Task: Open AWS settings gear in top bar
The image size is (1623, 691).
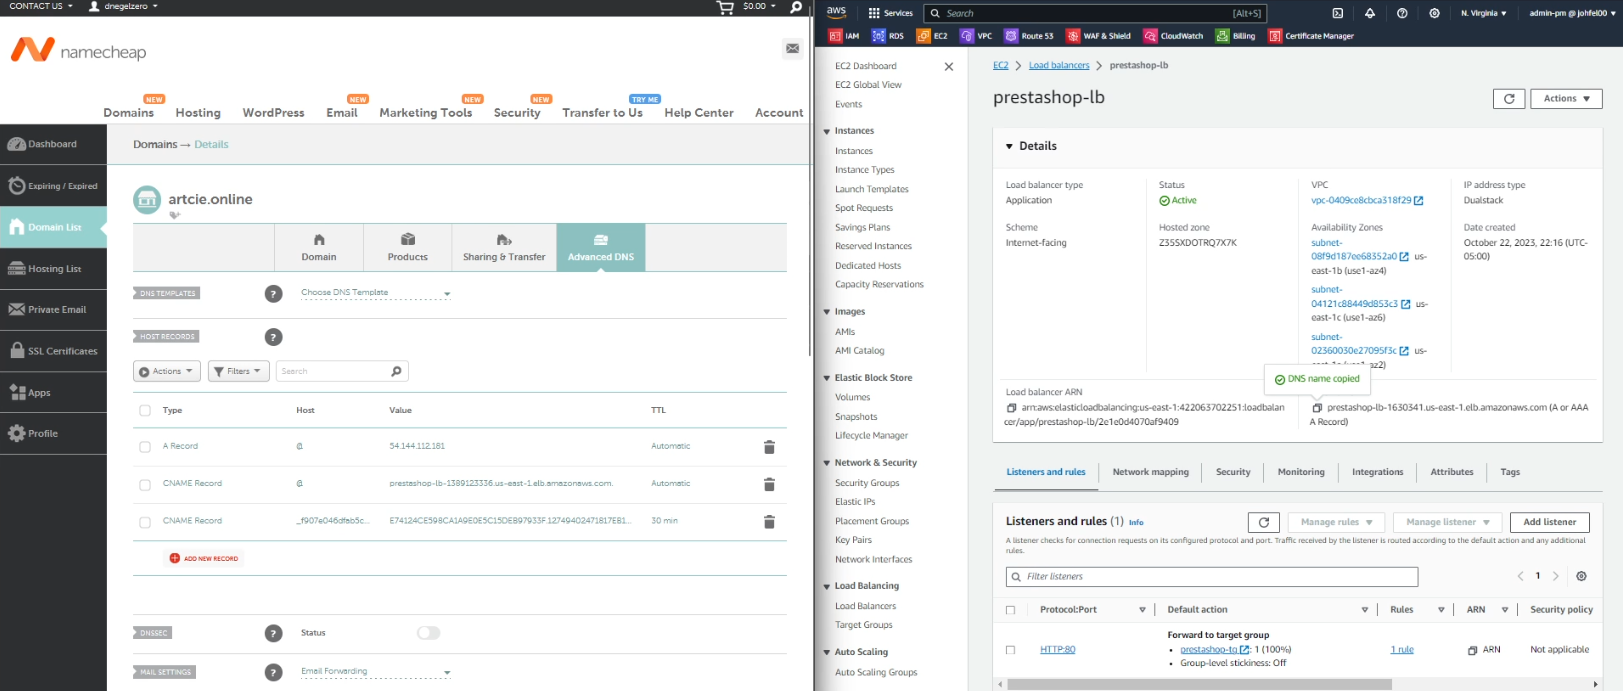Action: click(x=1435, y=13)
